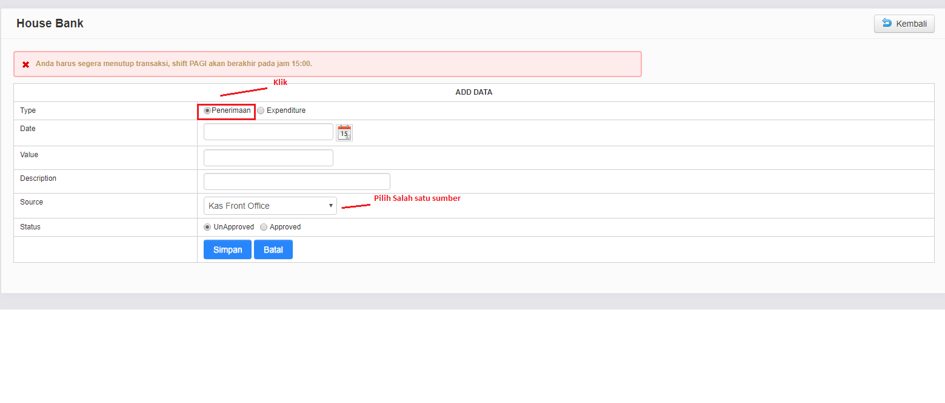Set status to UnApproved

pyautogui.click(x=208, y=227)
